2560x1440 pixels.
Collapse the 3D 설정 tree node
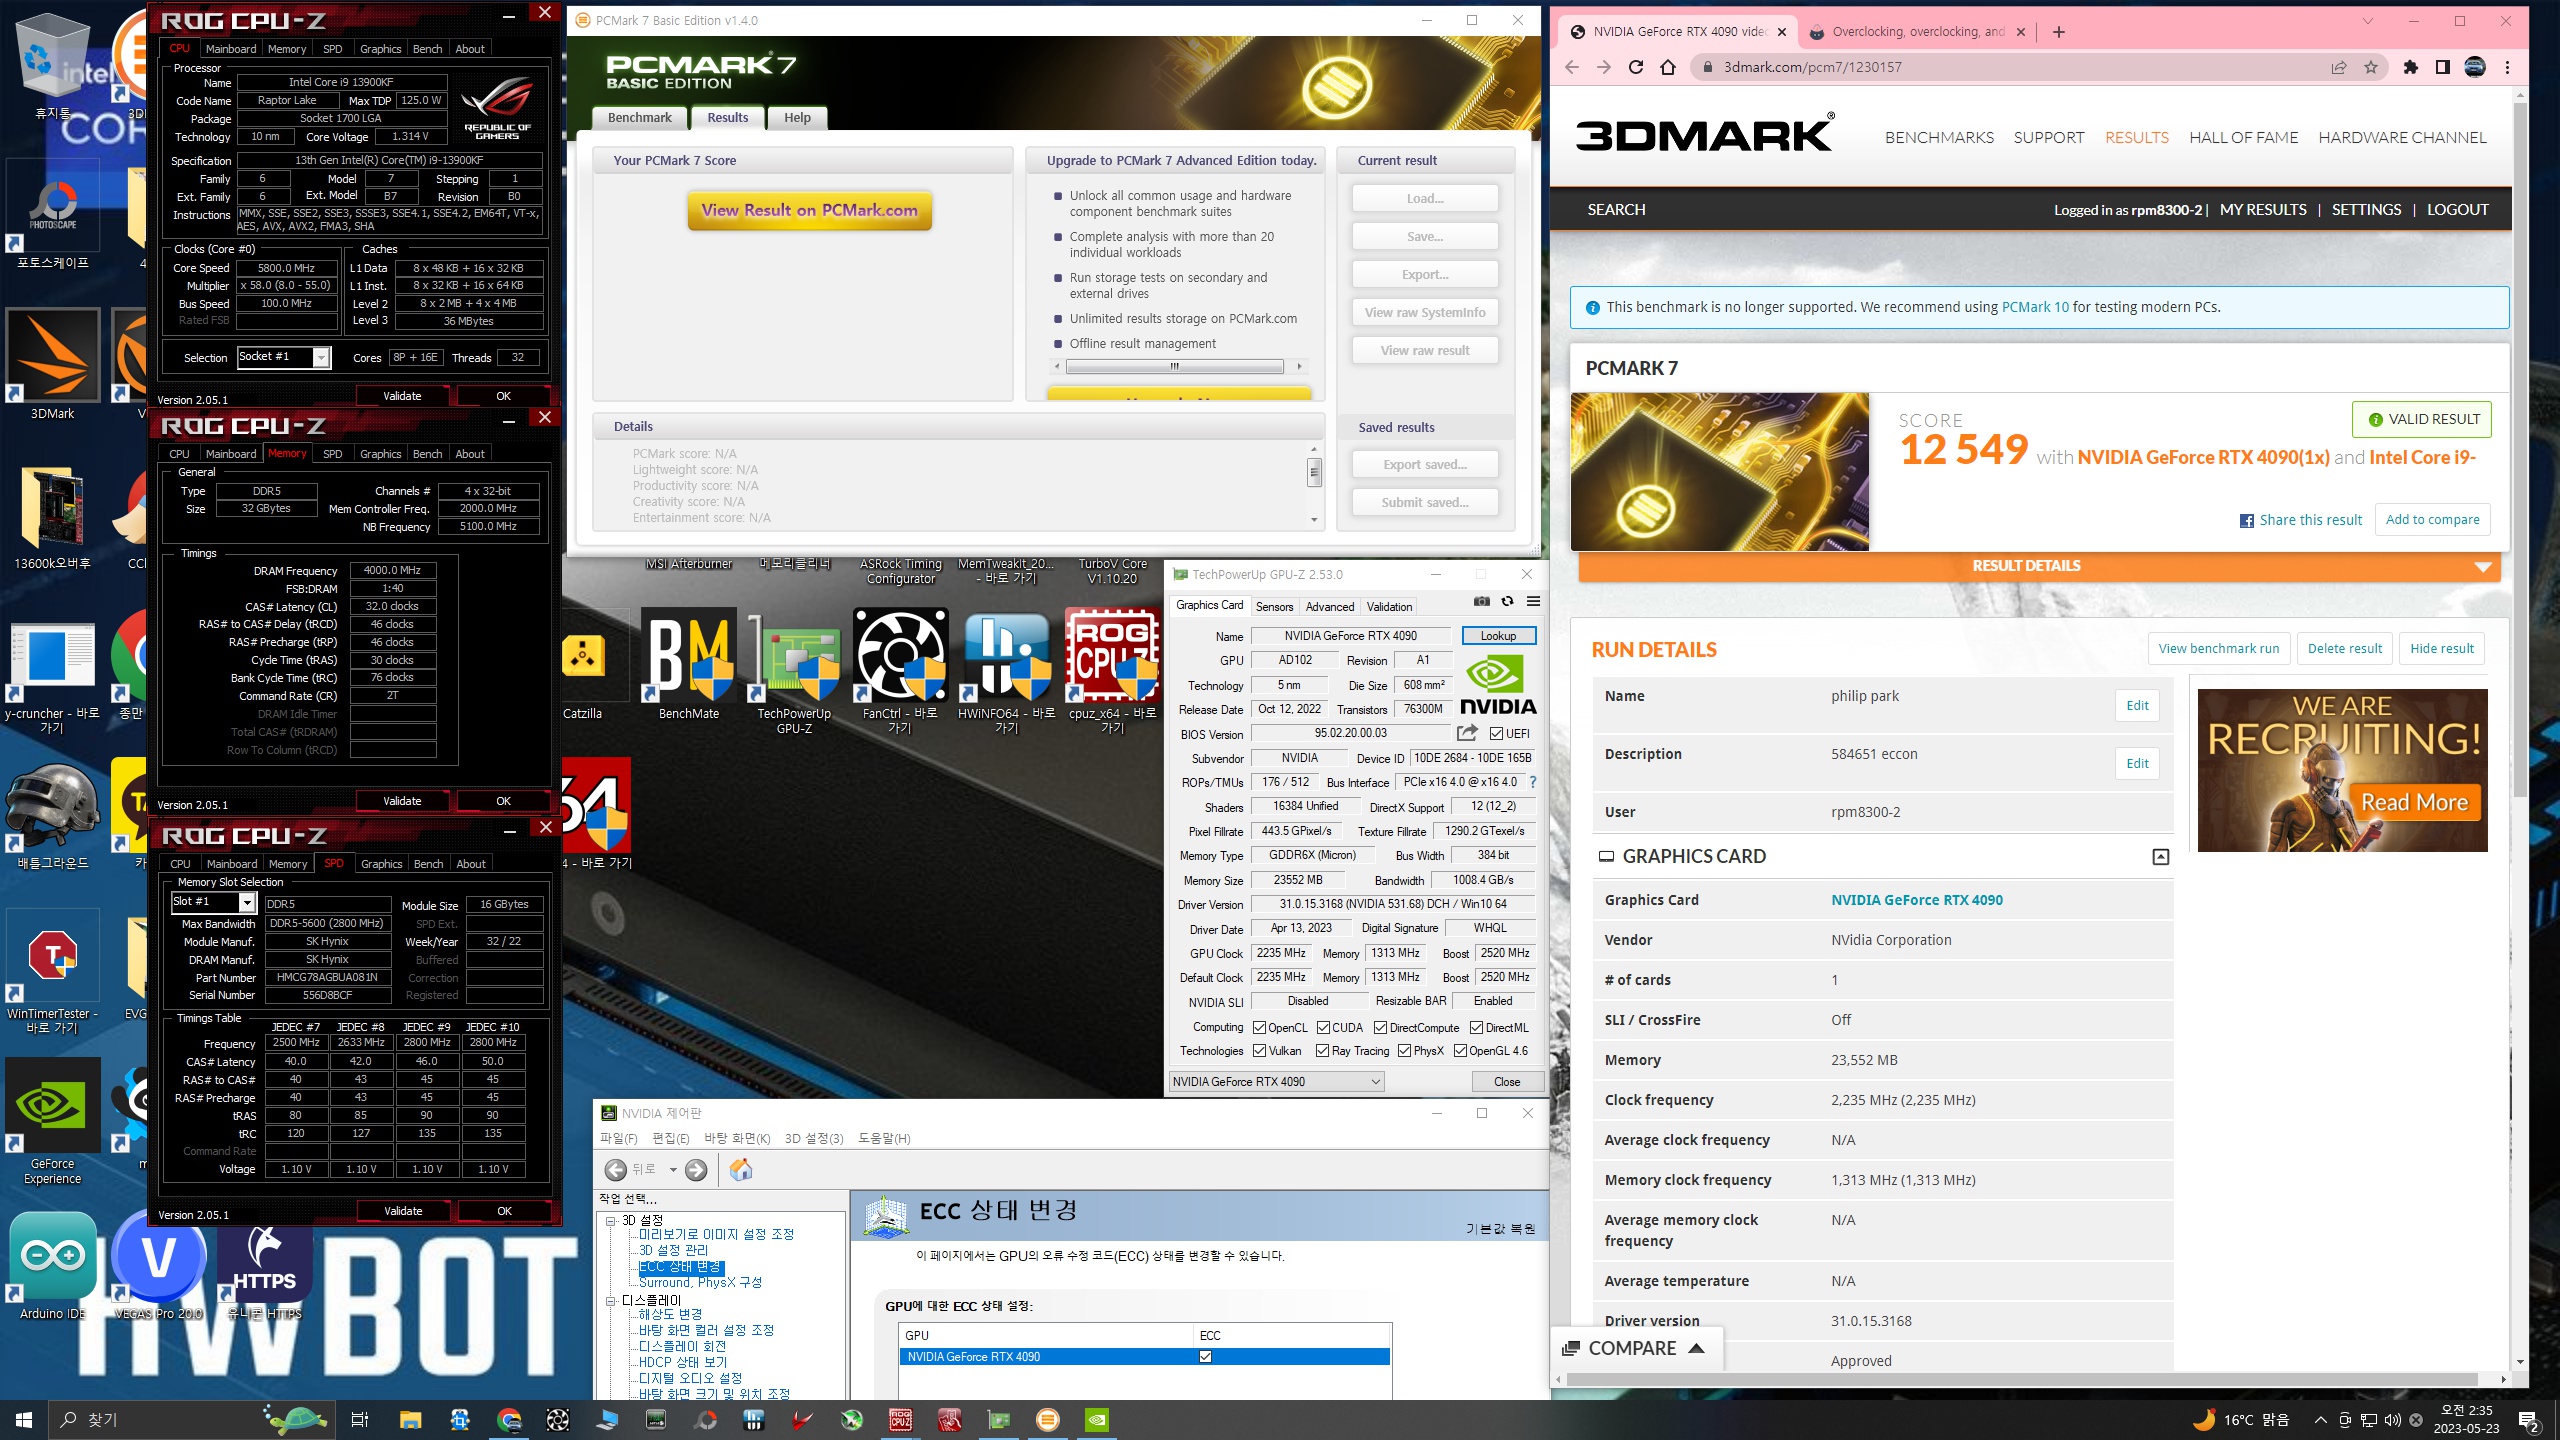(611, 1220)
